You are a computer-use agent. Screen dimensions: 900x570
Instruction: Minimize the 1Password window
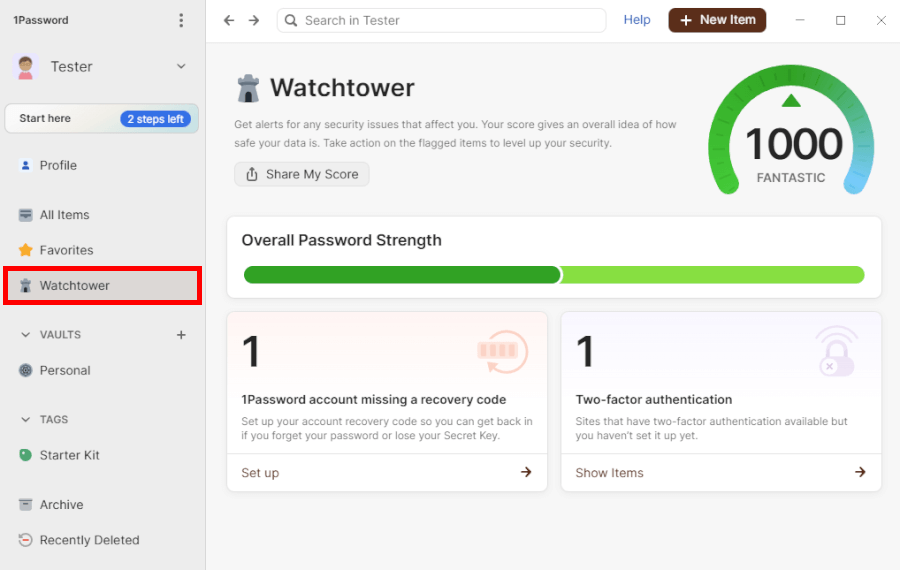(800, 21)
